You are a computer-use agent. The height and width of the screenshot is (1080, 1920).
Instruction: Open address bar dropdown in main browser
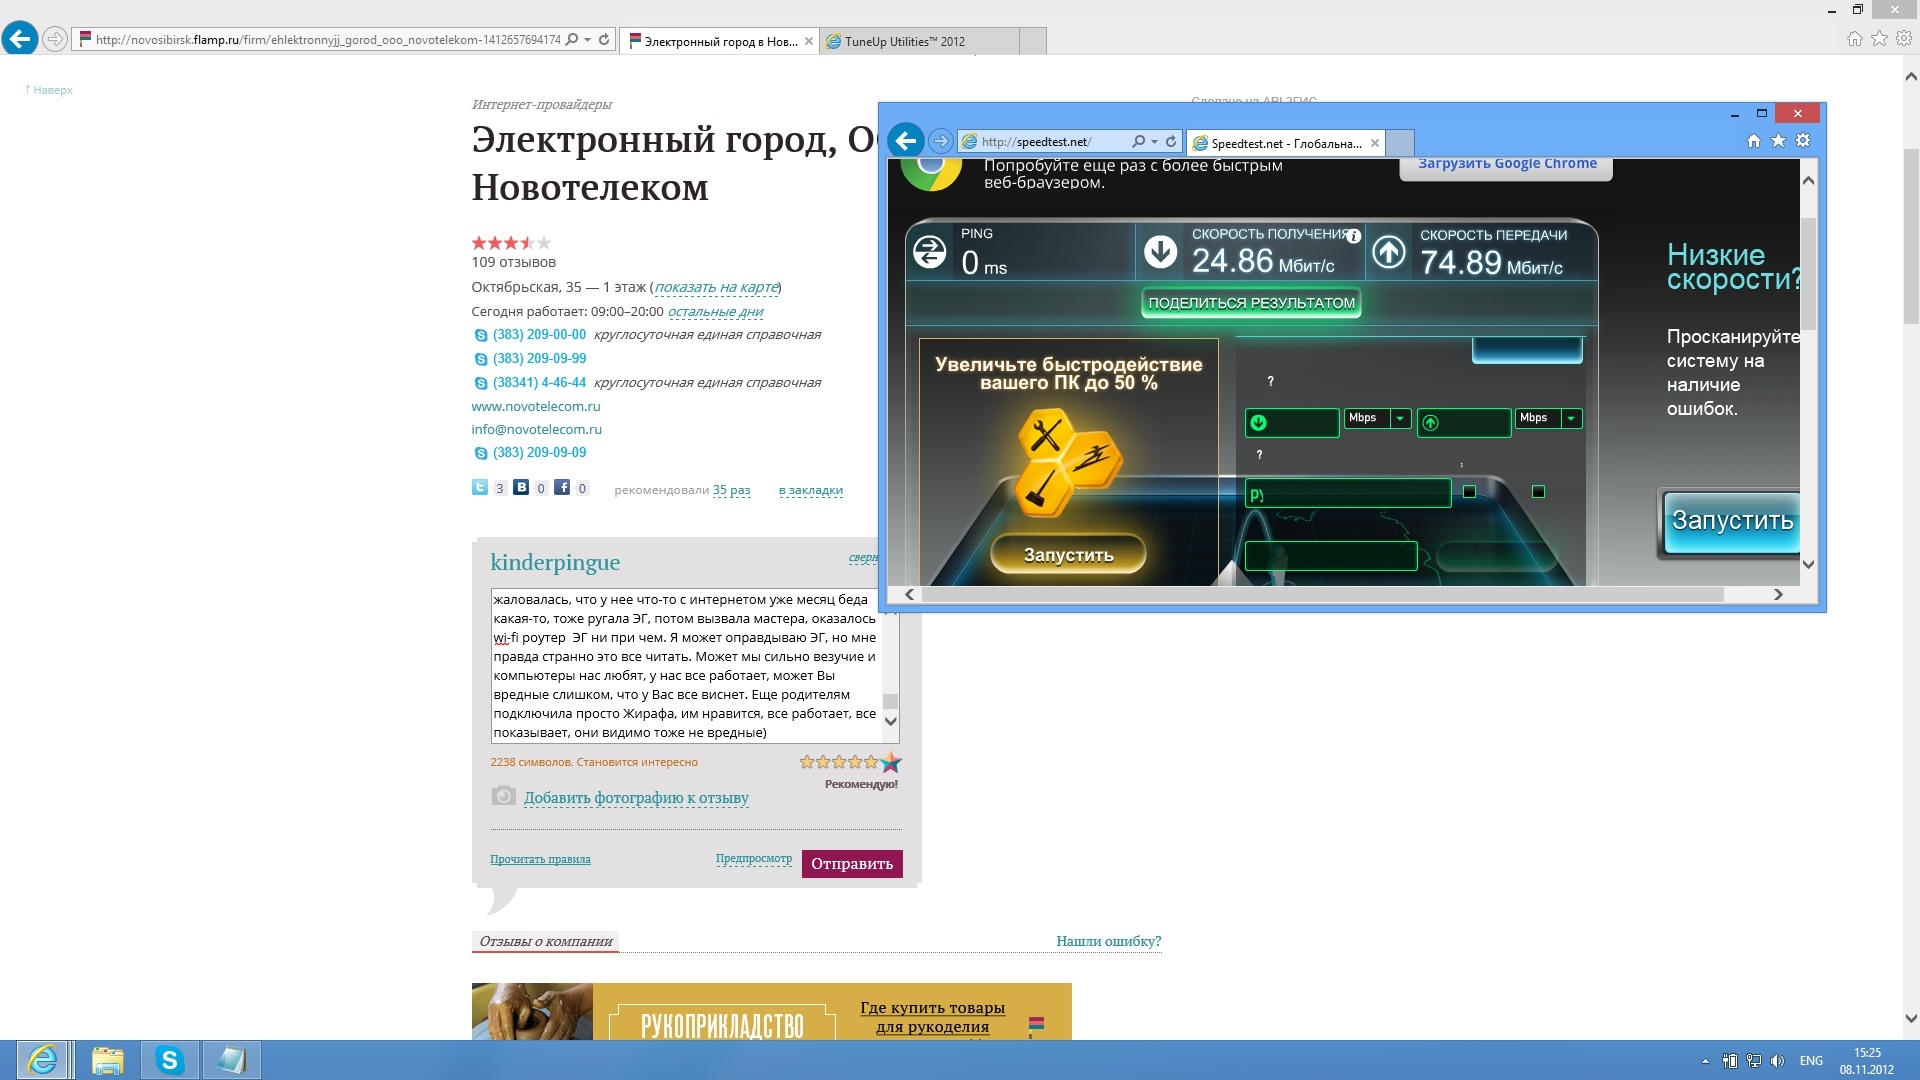[587, 40]
